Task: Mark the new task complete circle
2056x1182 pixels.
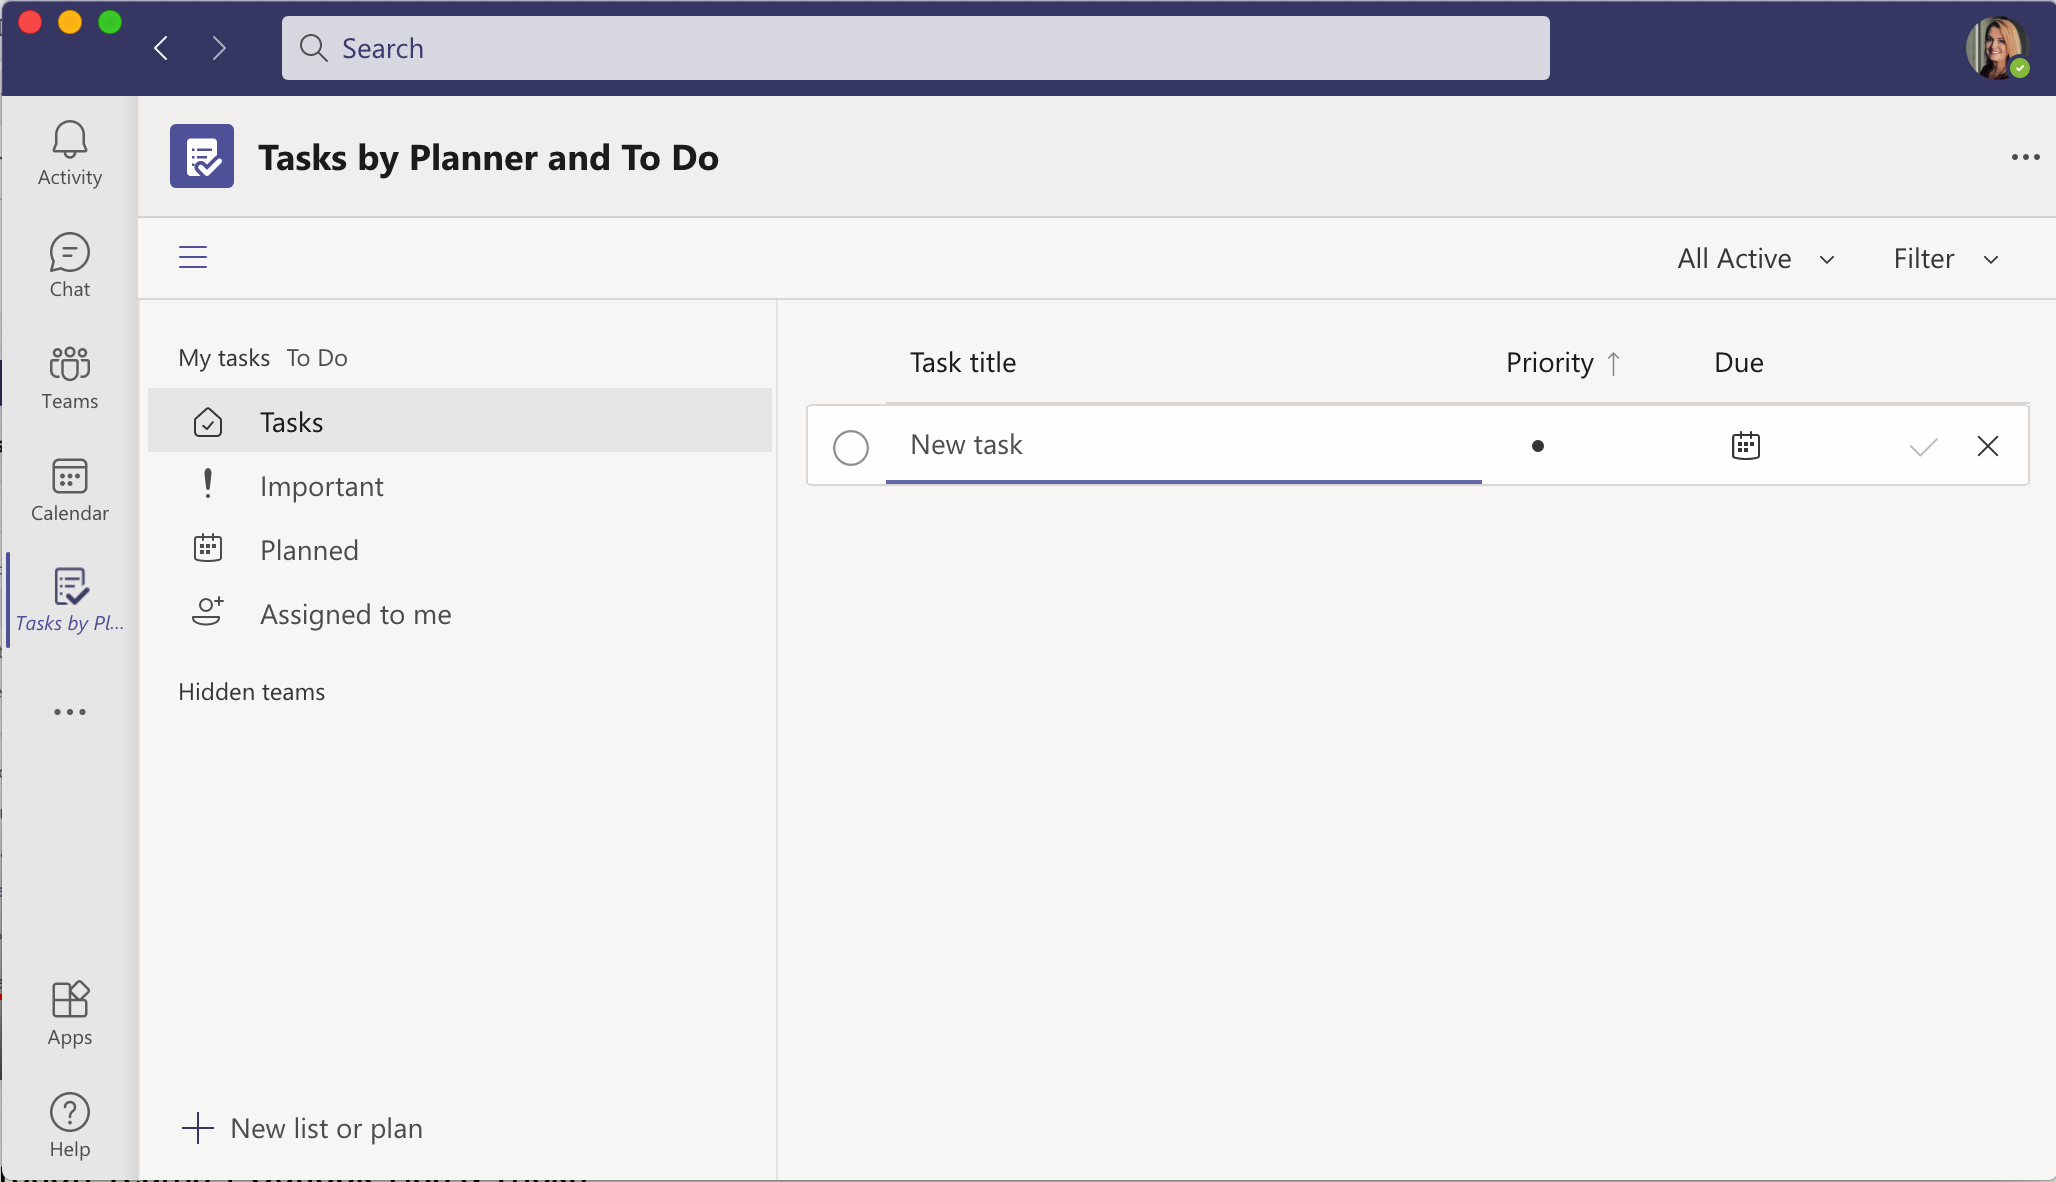Action: pos(851,447)
